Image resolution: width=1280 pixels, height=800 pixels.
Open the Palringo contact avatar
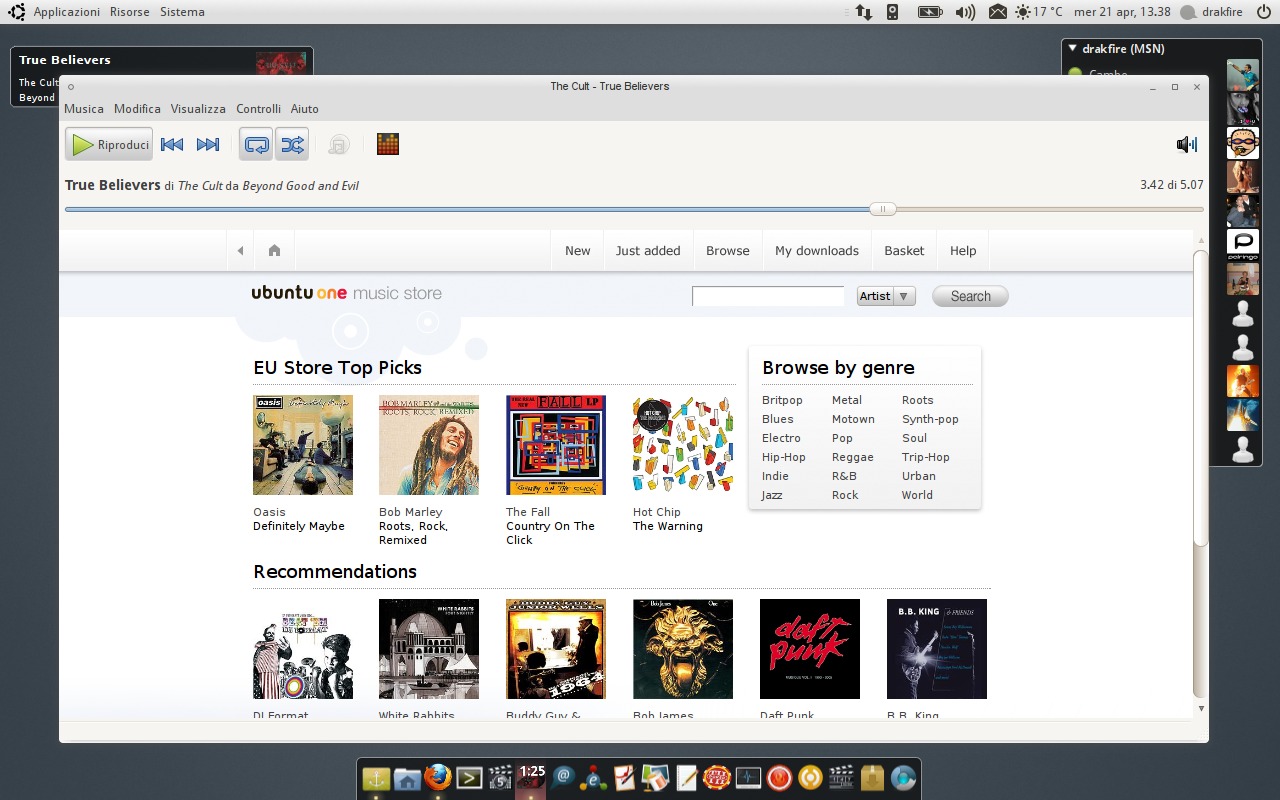coord(1243,245)
